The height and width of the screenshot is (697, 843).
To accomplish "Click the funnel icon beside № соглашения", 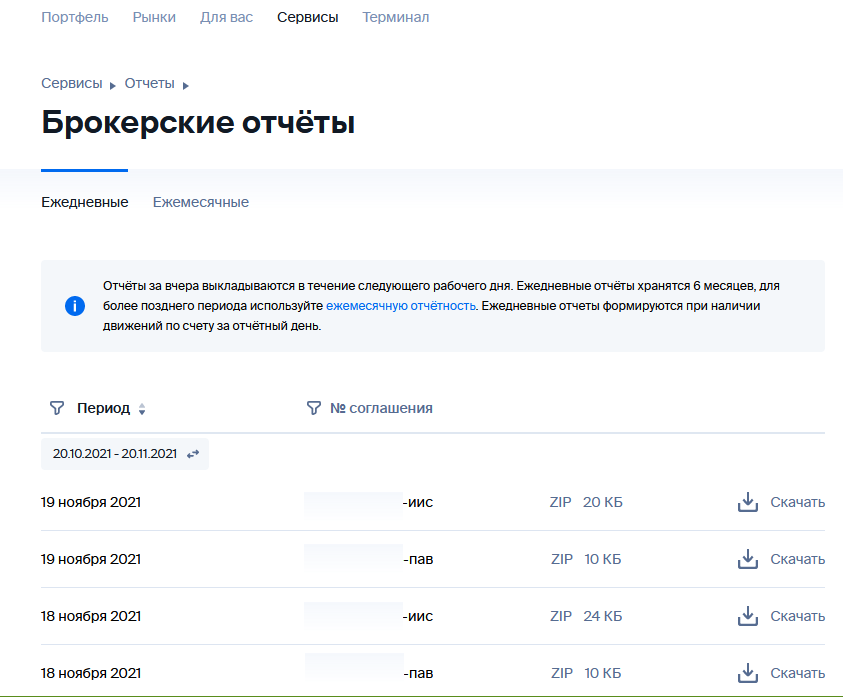I will (x=314, y=408).
